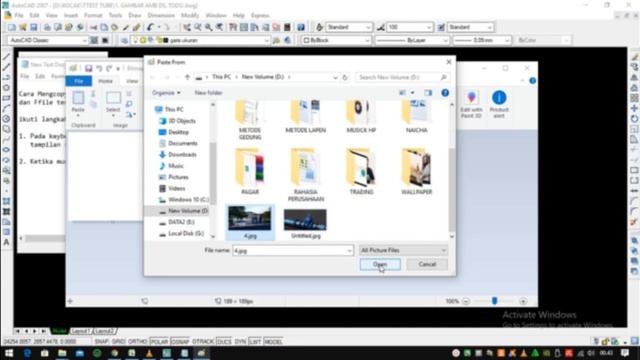Image resolution: width=640 pixels, height=360 pixels.
Task: Toggle GRID in AutoCAD status bar
Action: coord(118,341)
